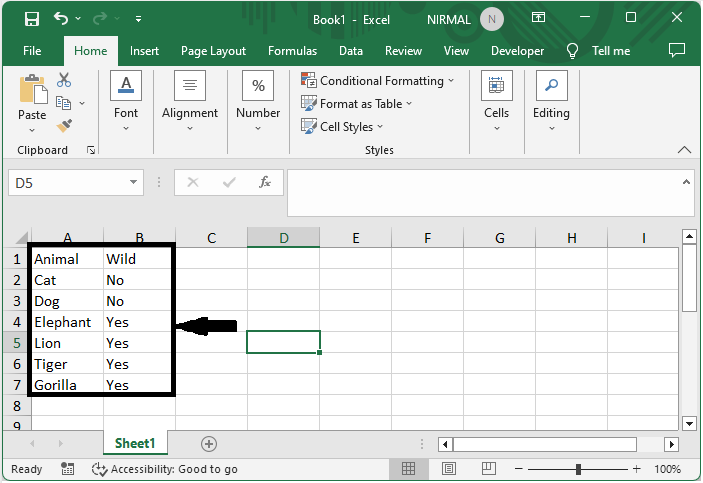The width and height of the screenshot is (703, 483).
Task: Click the Undo arrow icon
Action: [62, 19]
